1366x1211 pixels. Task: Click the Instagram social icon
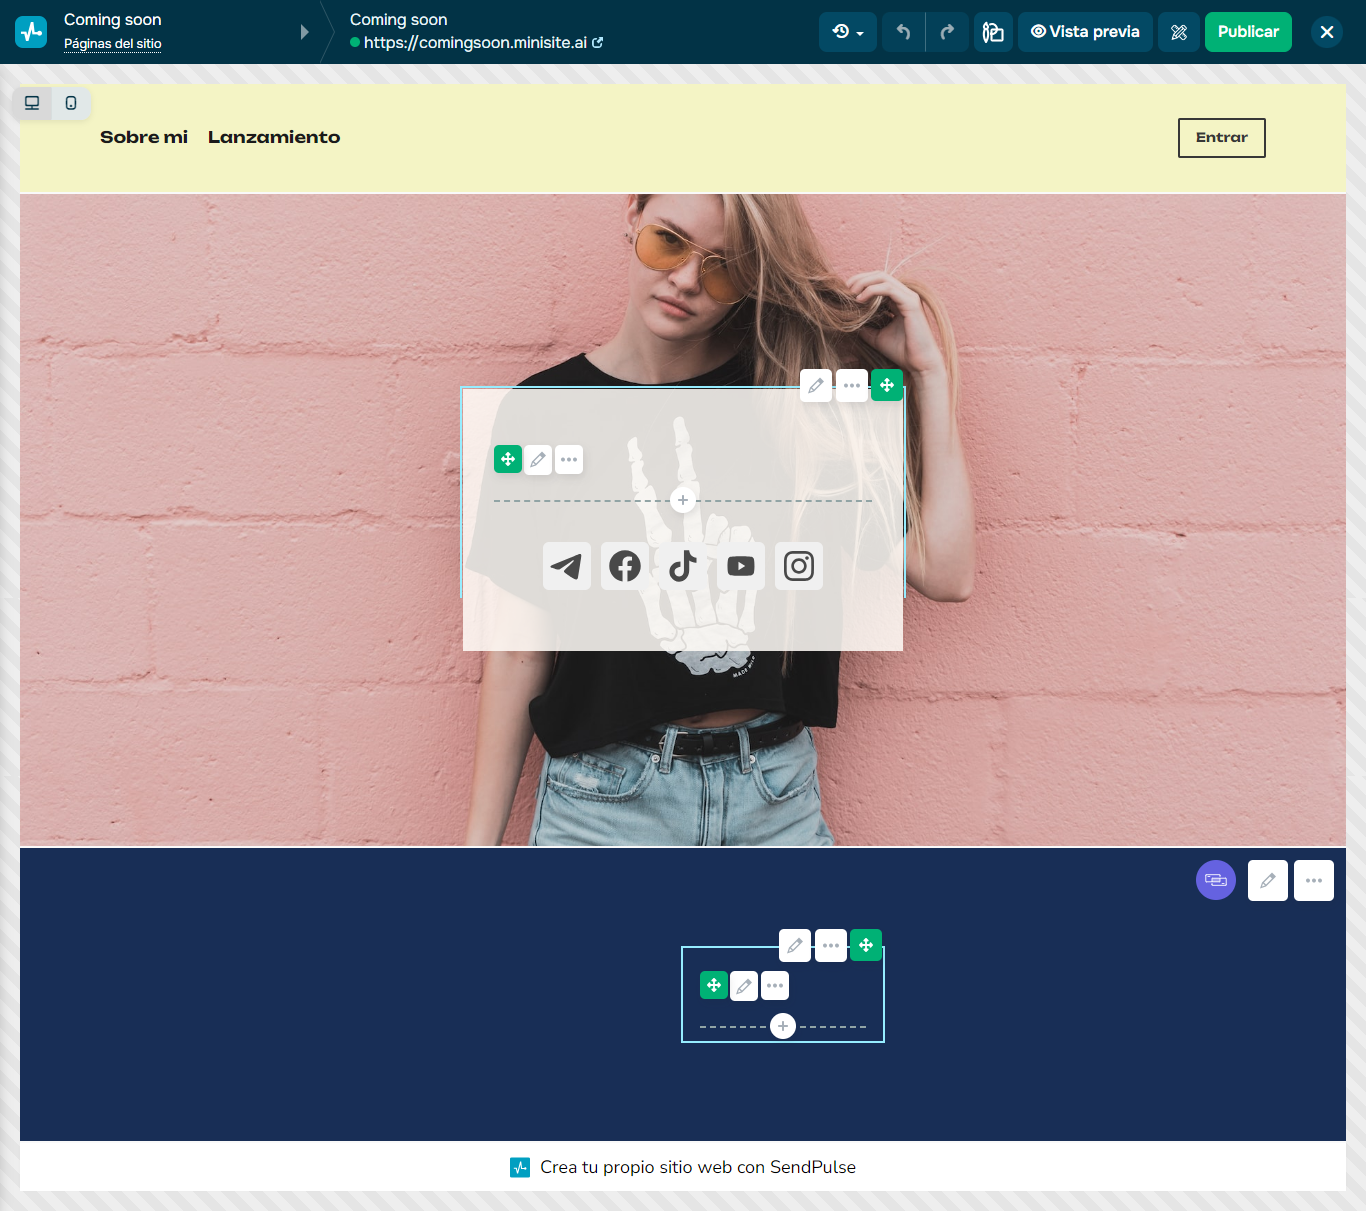798,566
